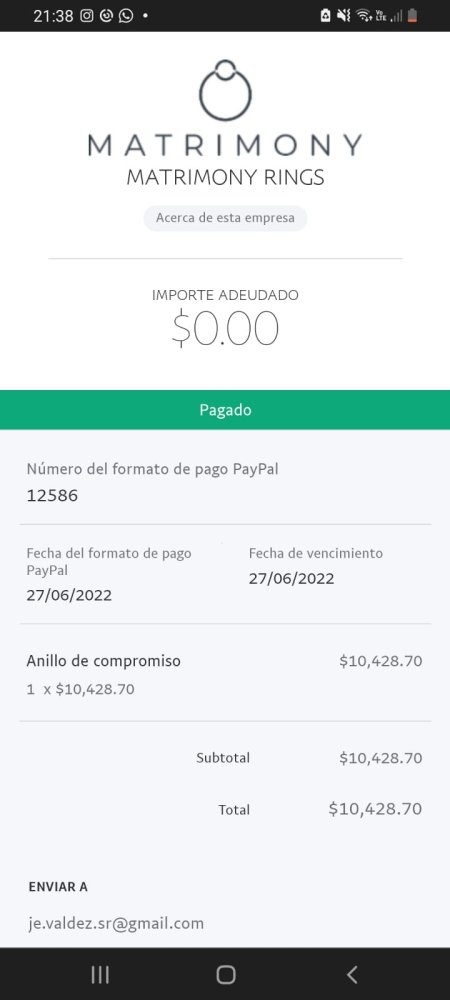
Task: Tap the home navigation button
Action: coord(226,974)
